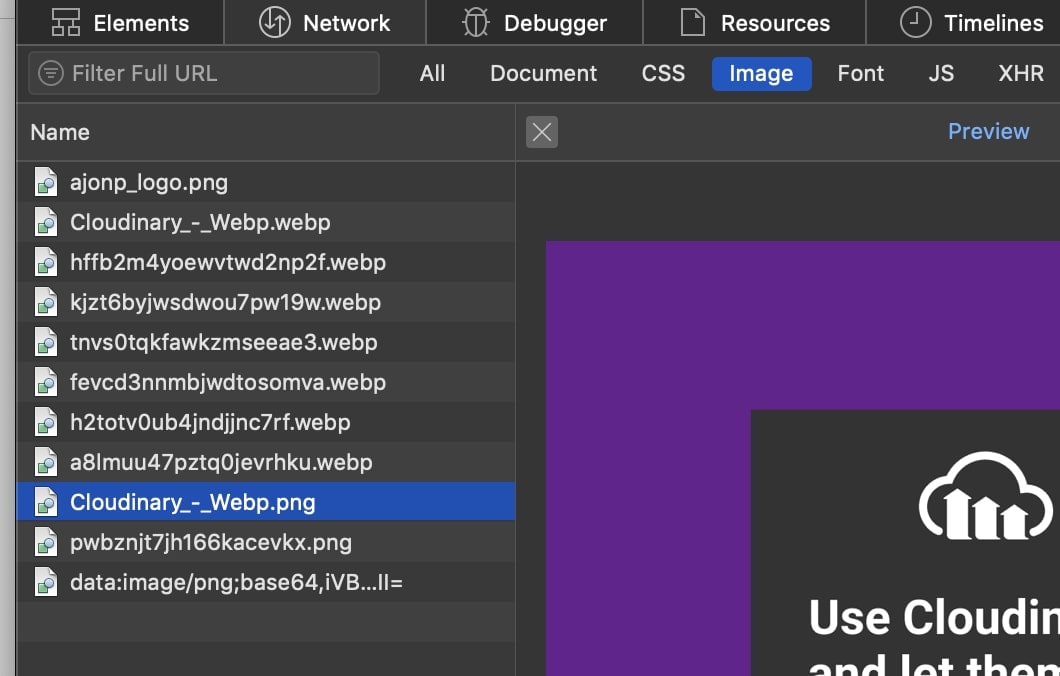Click file icon beside Cloudinary_-_Webp.png
Screen dimensions: 1060x676
click(46, 502)
